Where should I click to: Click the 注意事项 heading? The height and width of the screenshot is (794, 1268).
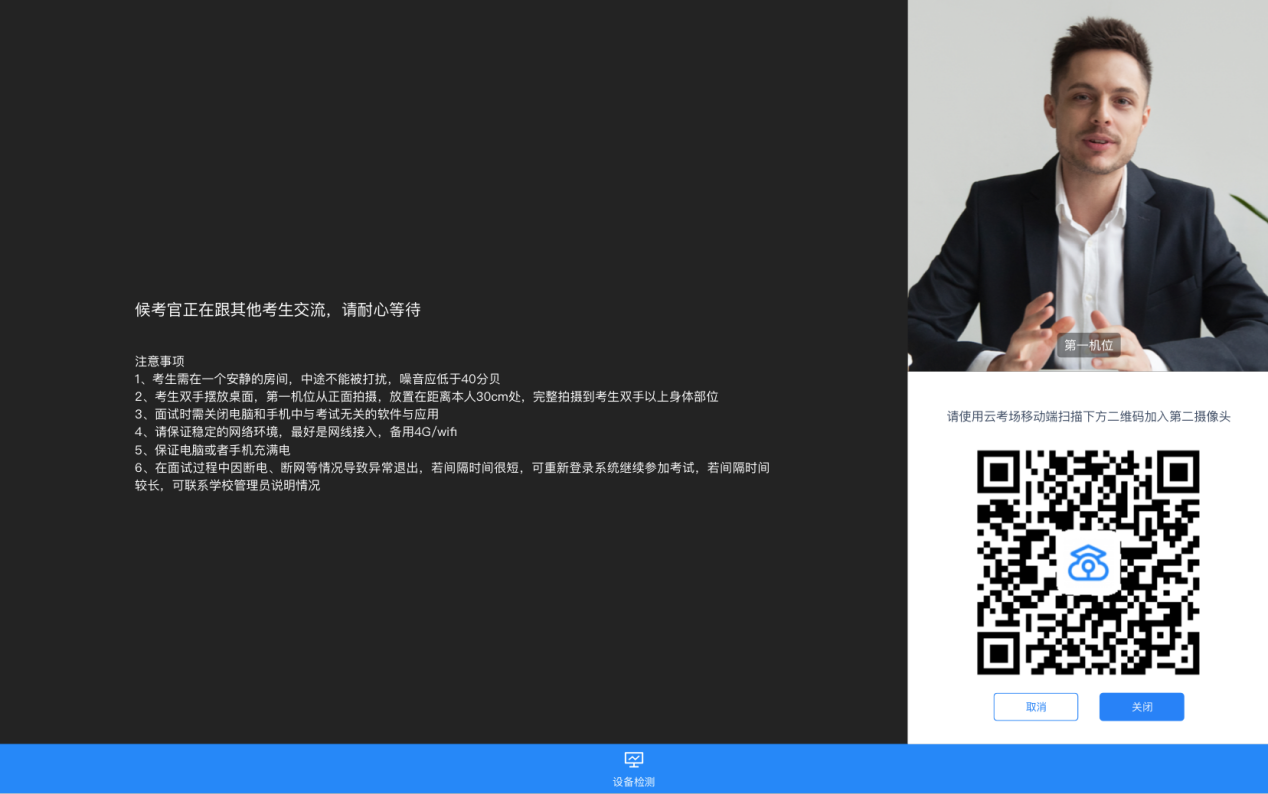[160, 361]
